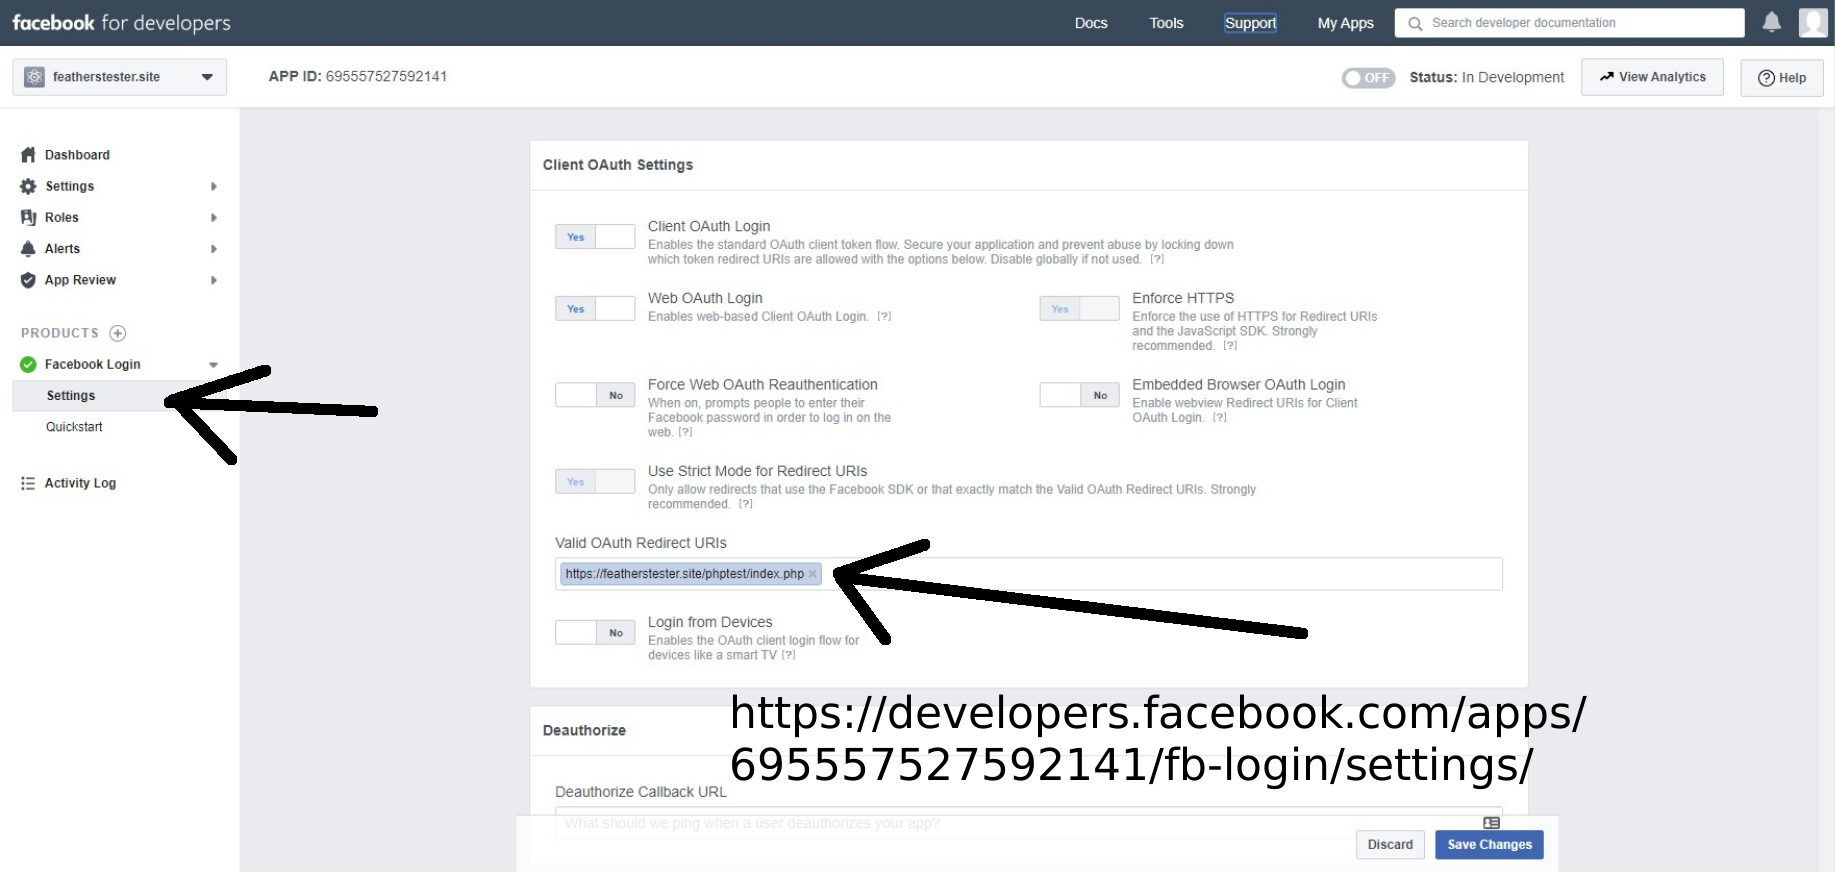
Task: Open help tooltip for Strict Mode Redirect URIs
Action: [745, 504]
